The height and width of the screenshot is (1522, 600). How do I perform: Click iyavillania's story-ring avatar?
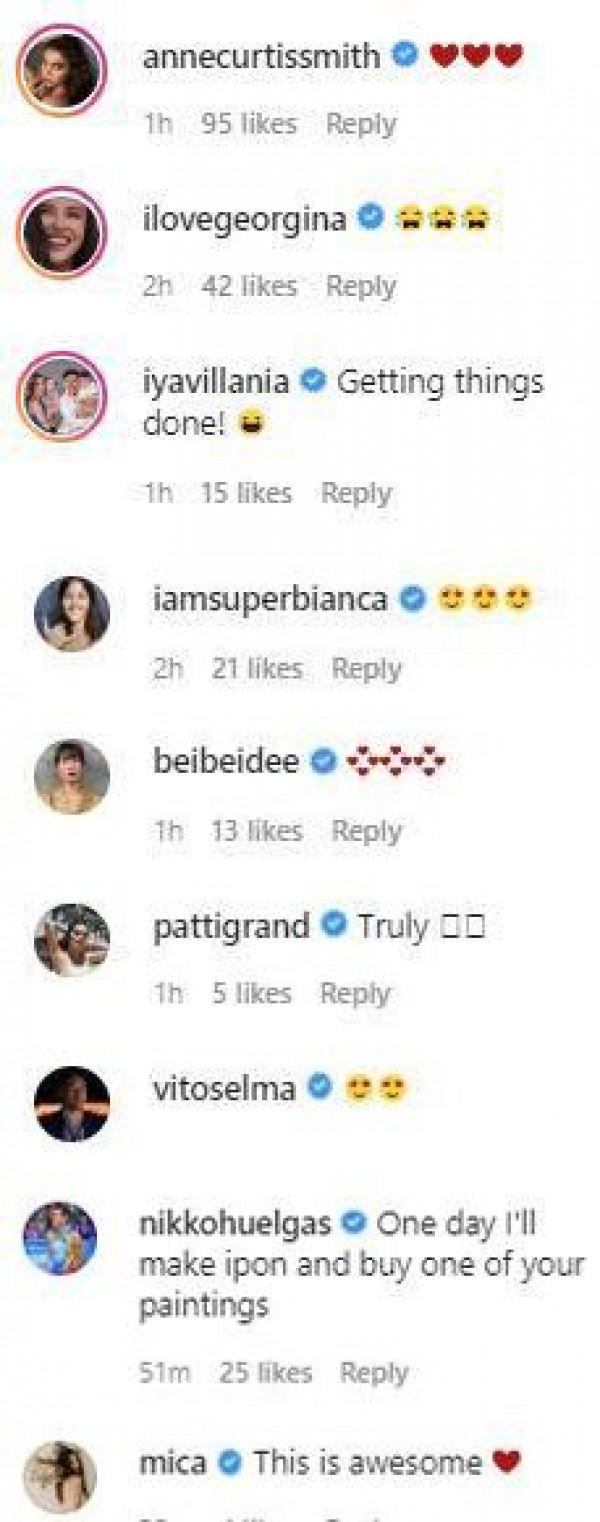click(60, 398)
